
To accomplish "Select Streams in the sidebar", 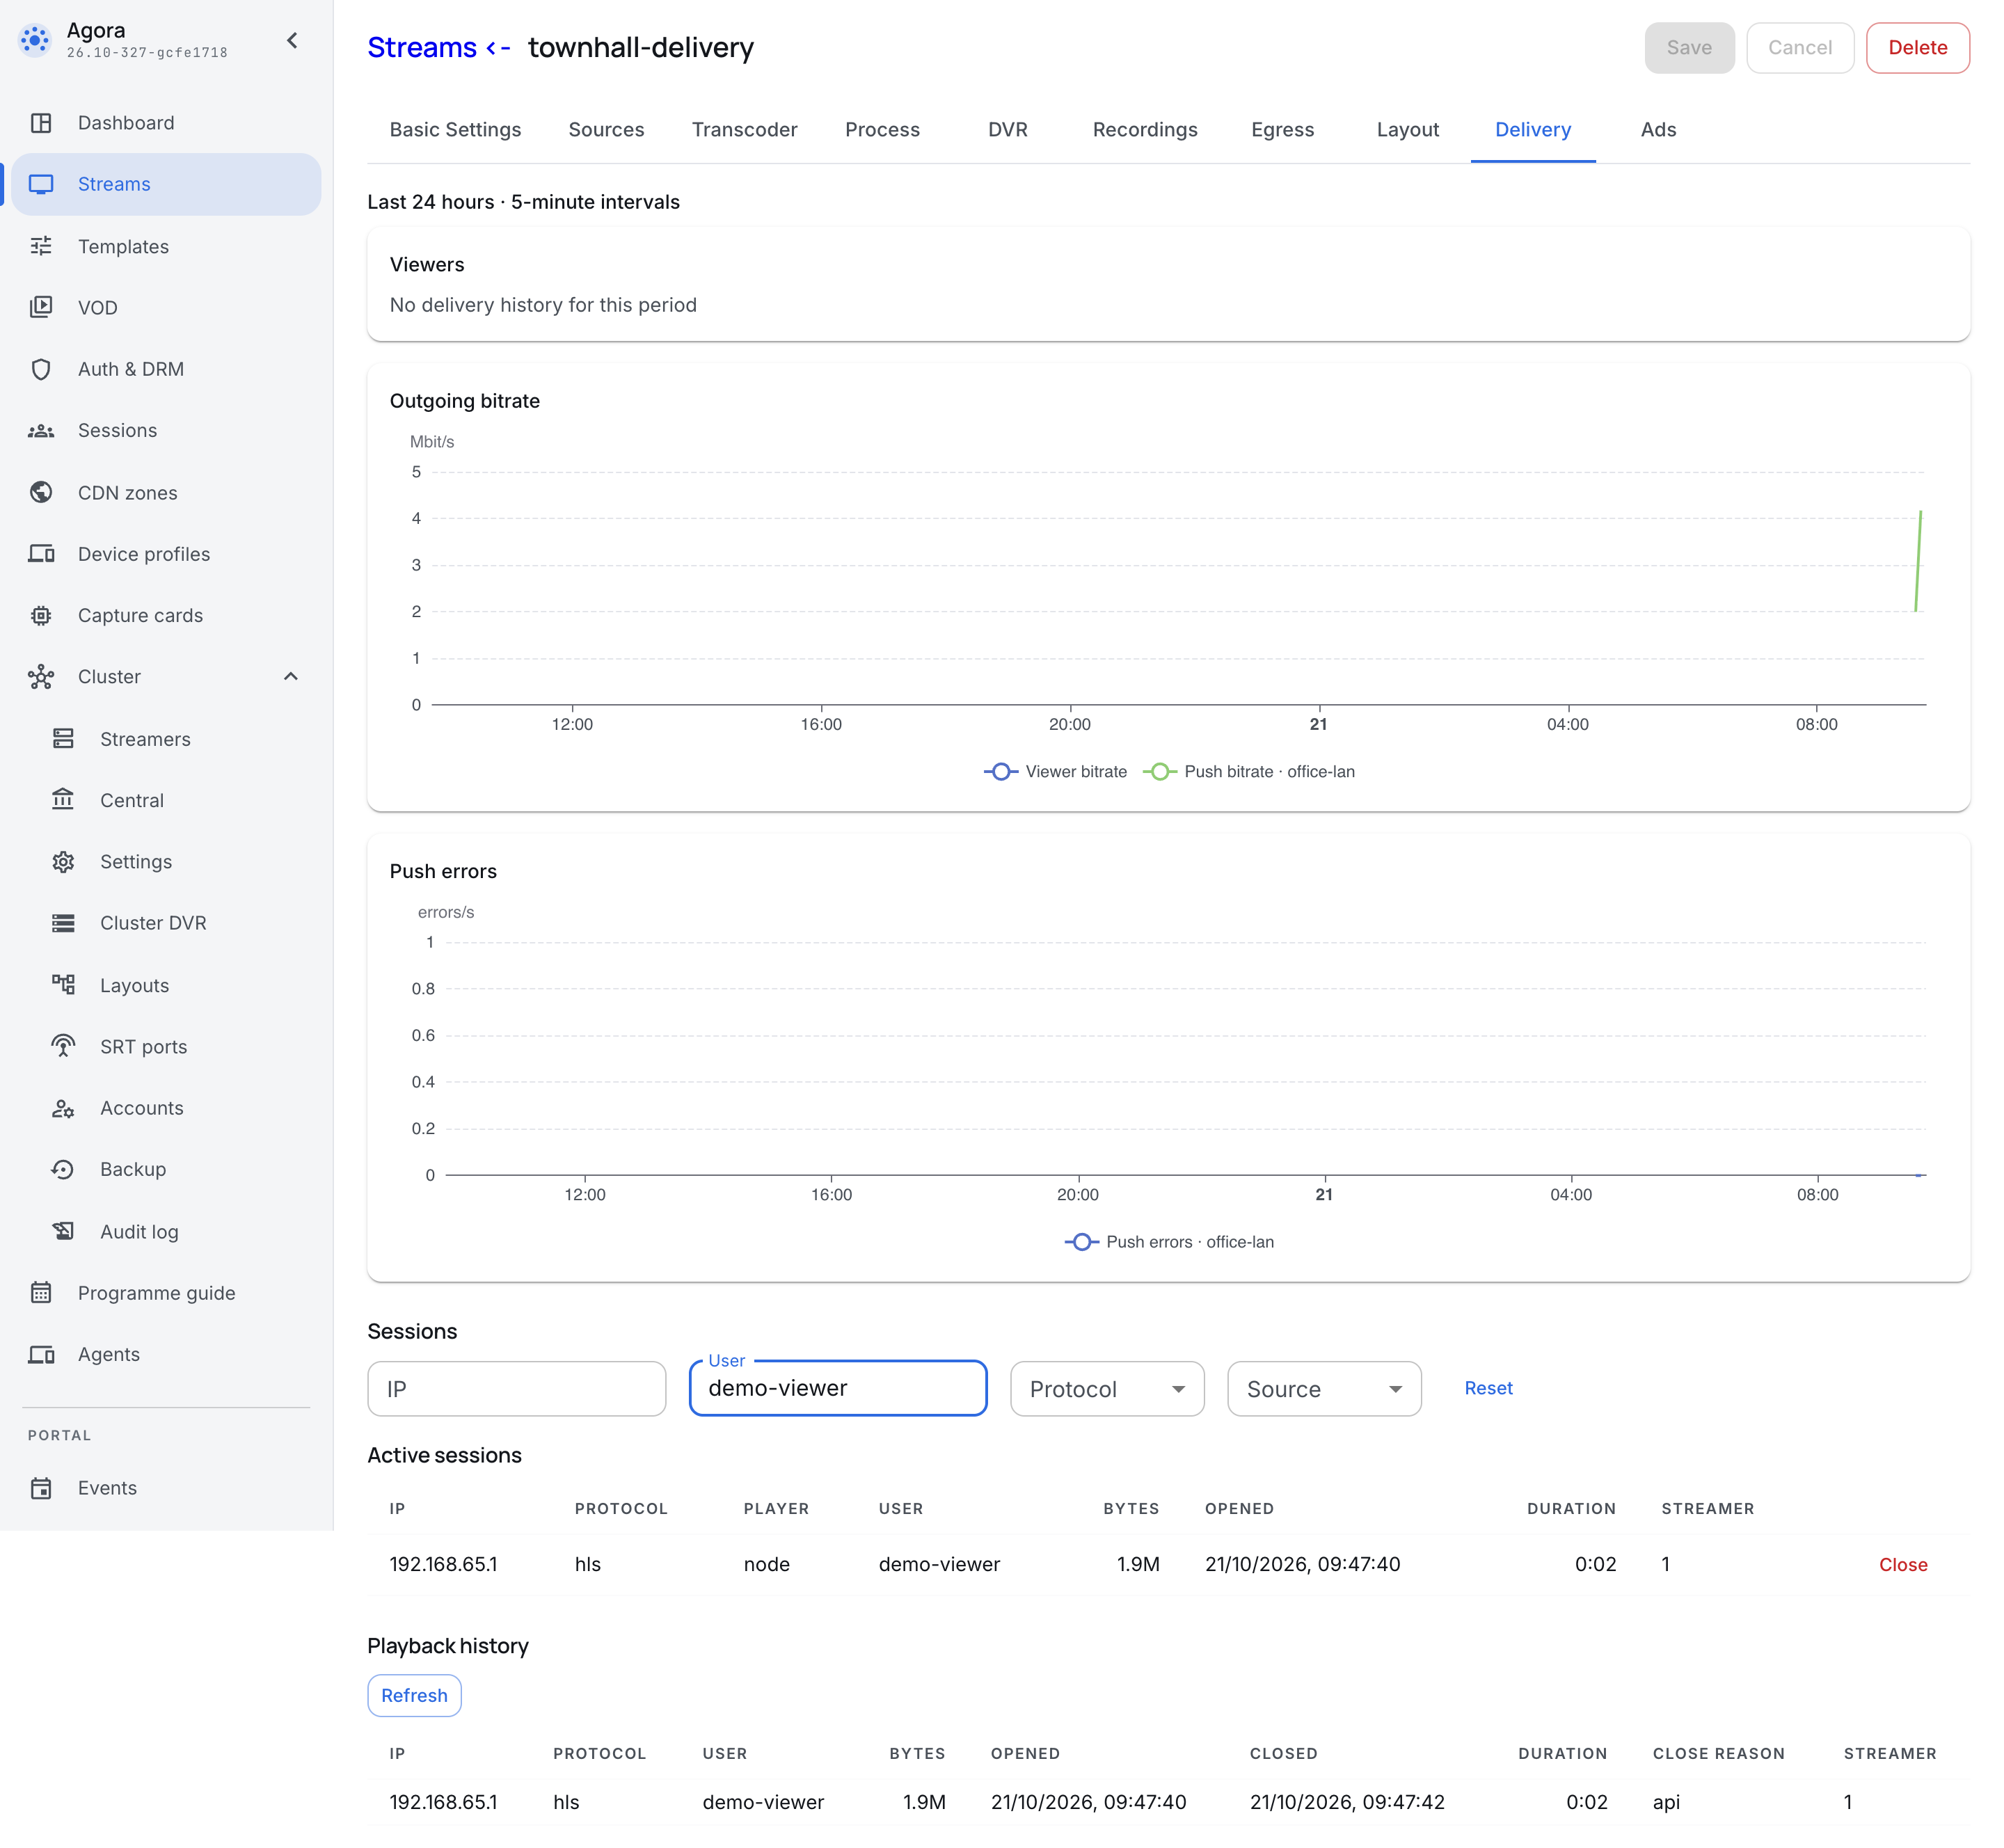I will 167,184.
